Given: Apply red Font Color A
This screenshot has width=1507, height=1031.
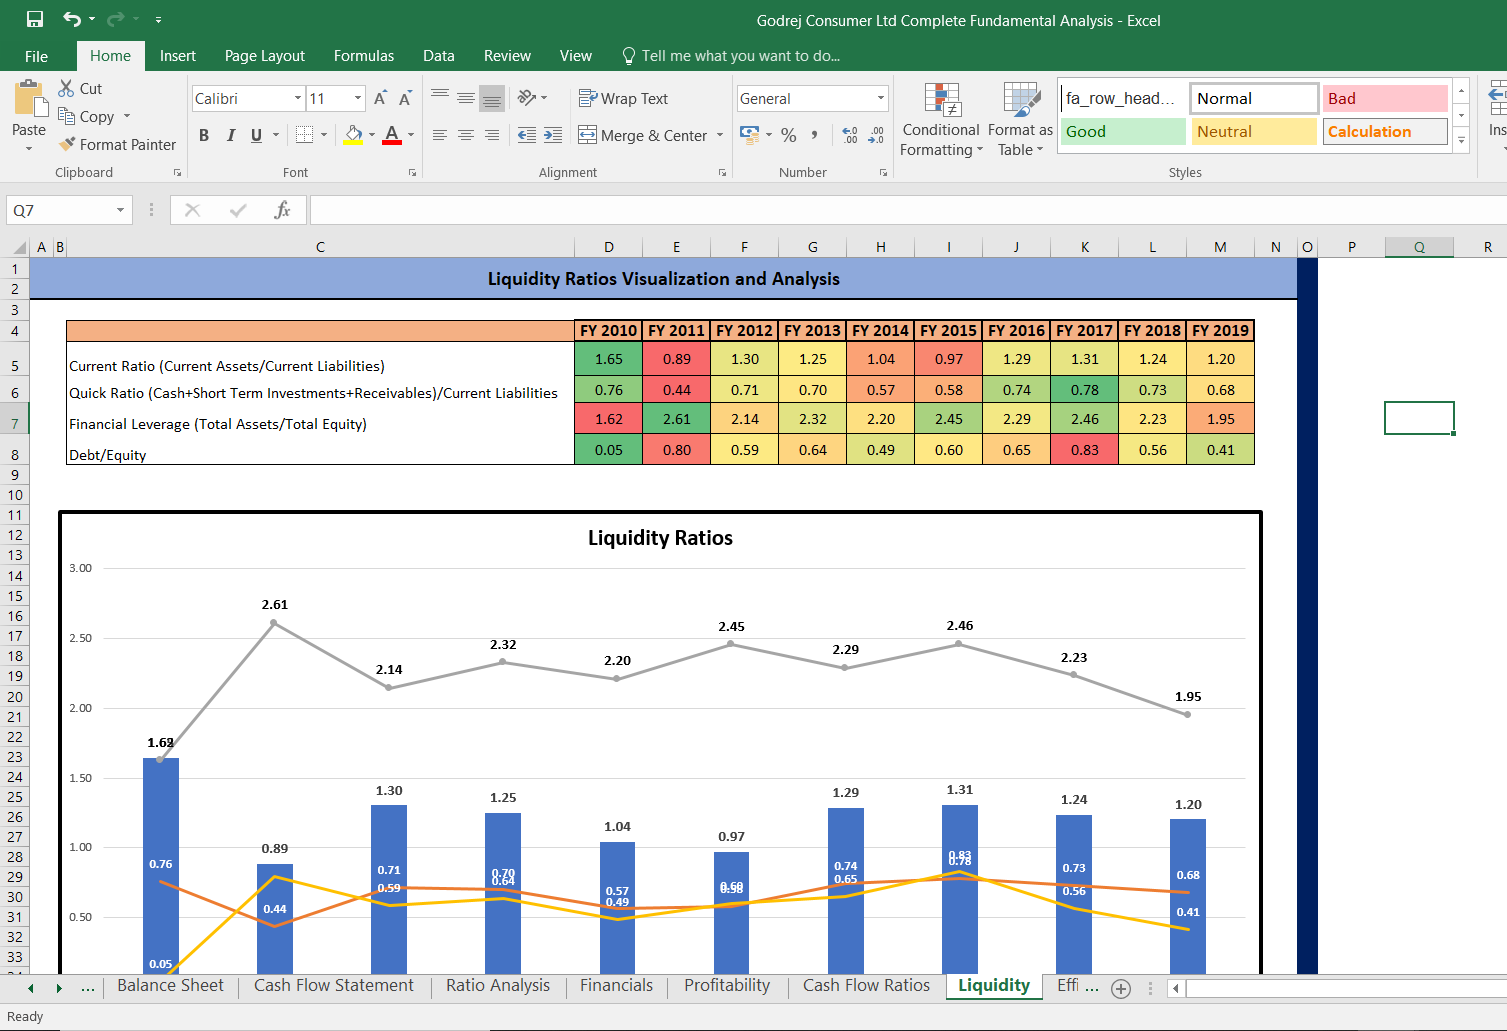Looking at the screenshot, I should click(x=392, y=135).
